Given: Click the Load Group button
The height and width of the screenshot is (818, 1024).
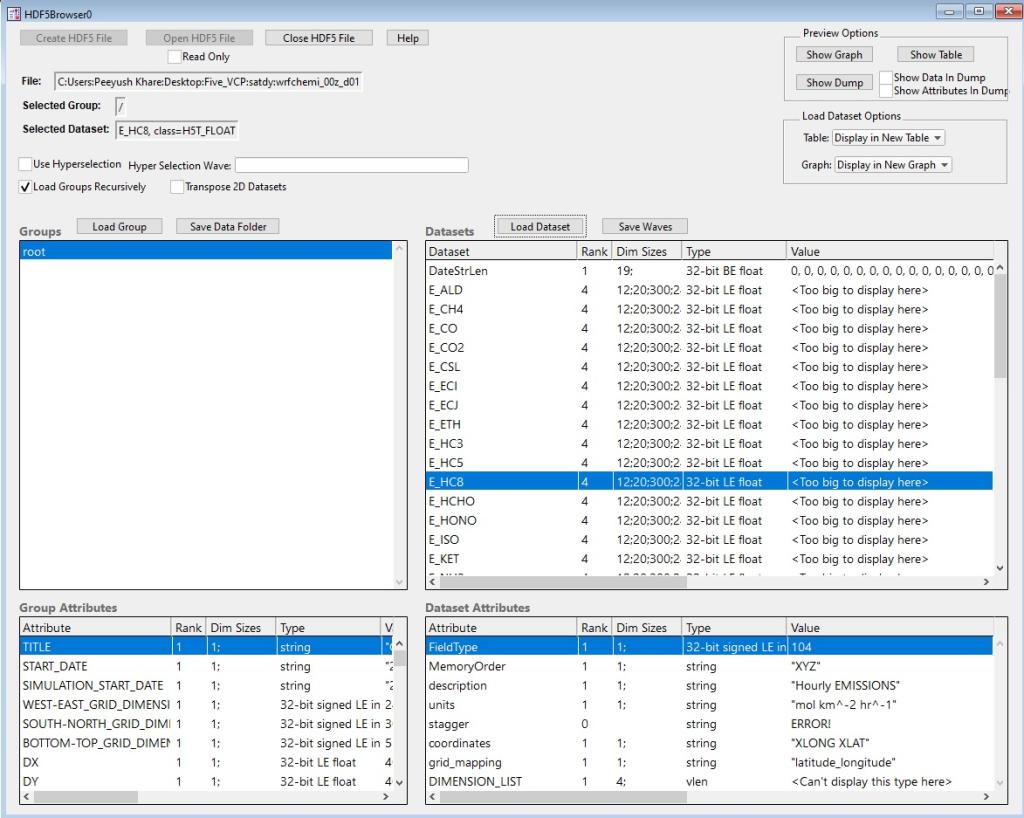Looking at the screenshot, I should click(x=119, y=226).
